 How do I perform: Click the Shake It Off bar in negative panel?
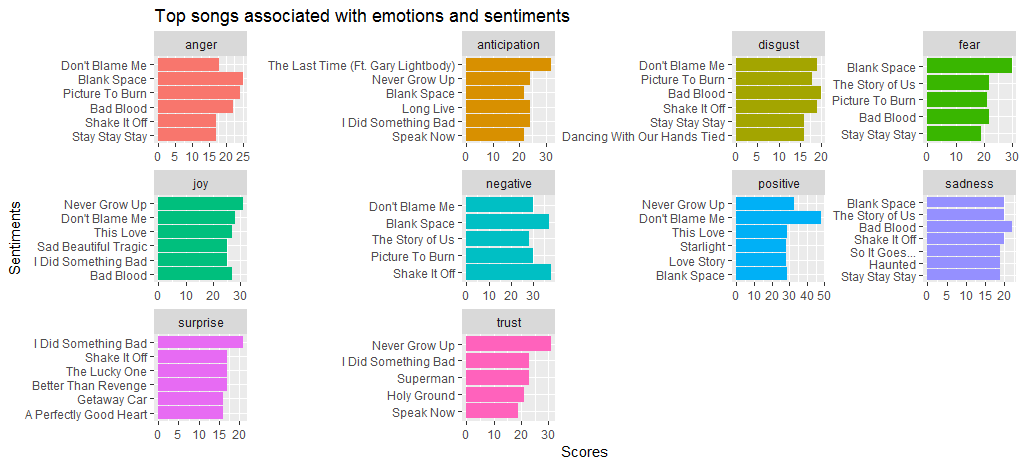coord(508,273)
